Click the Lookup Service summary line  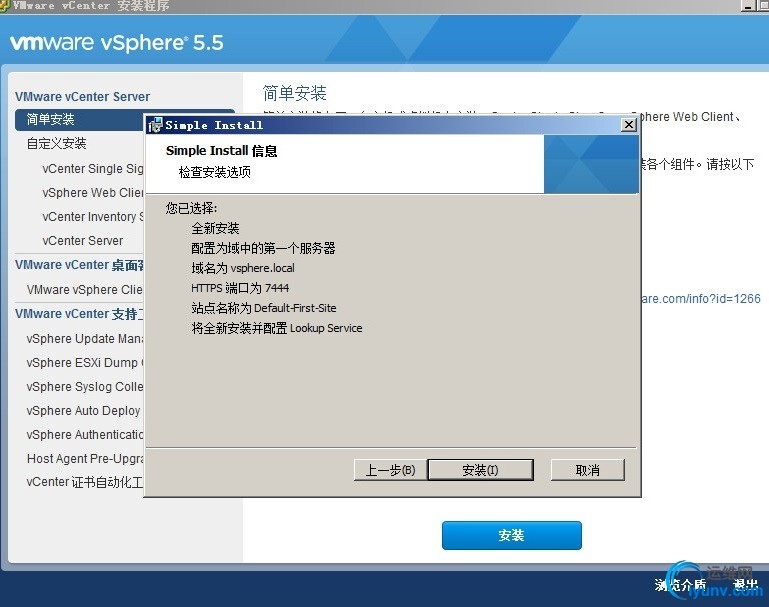tap(277, 328)
